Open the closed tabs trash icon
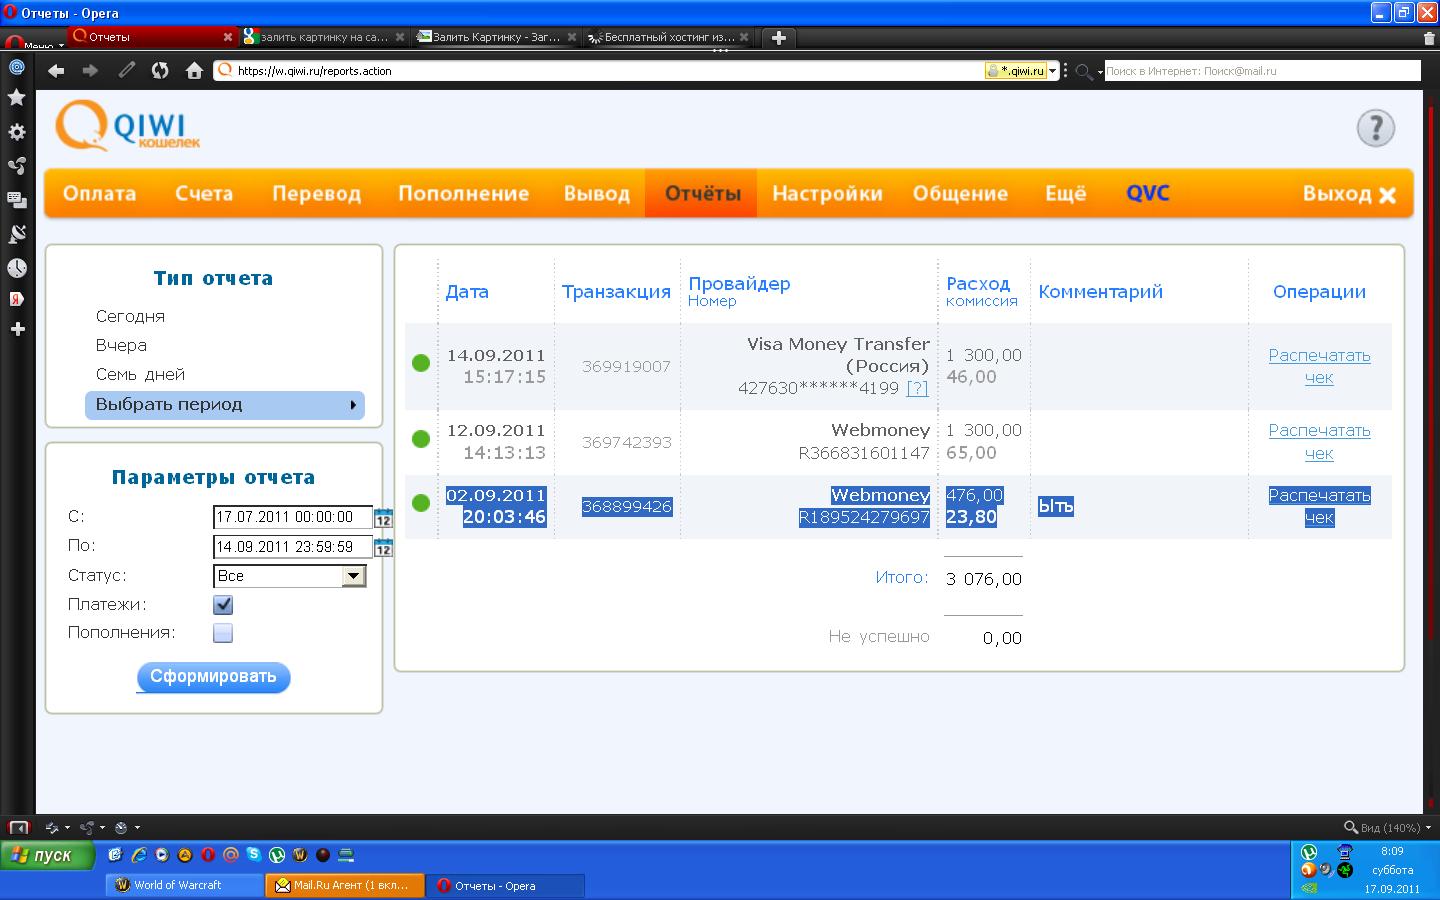Image resolution: width=1440 pixels, height=900 pixels. coord(1429,38)
